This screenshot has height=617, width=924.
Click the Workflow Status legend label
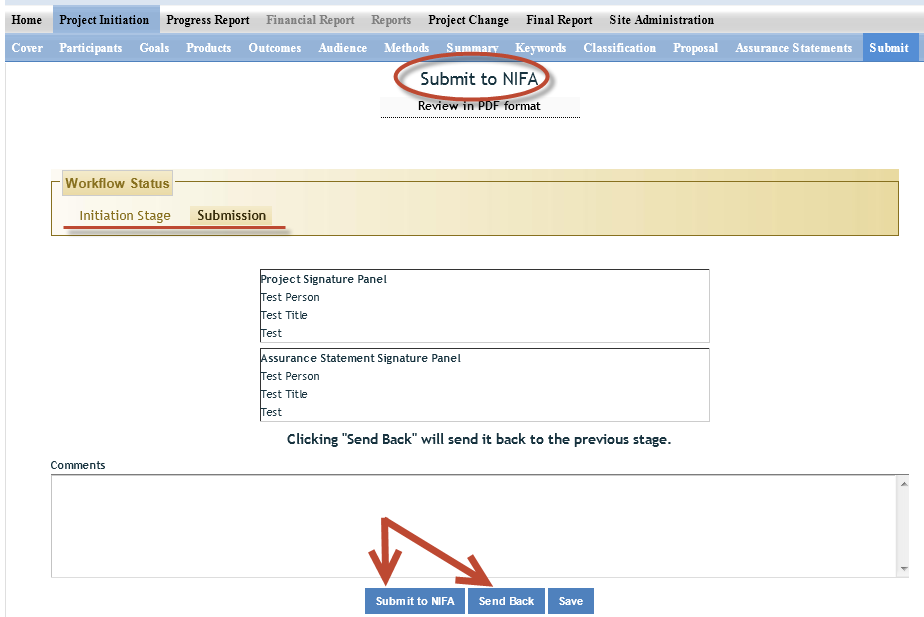[117, 183]
